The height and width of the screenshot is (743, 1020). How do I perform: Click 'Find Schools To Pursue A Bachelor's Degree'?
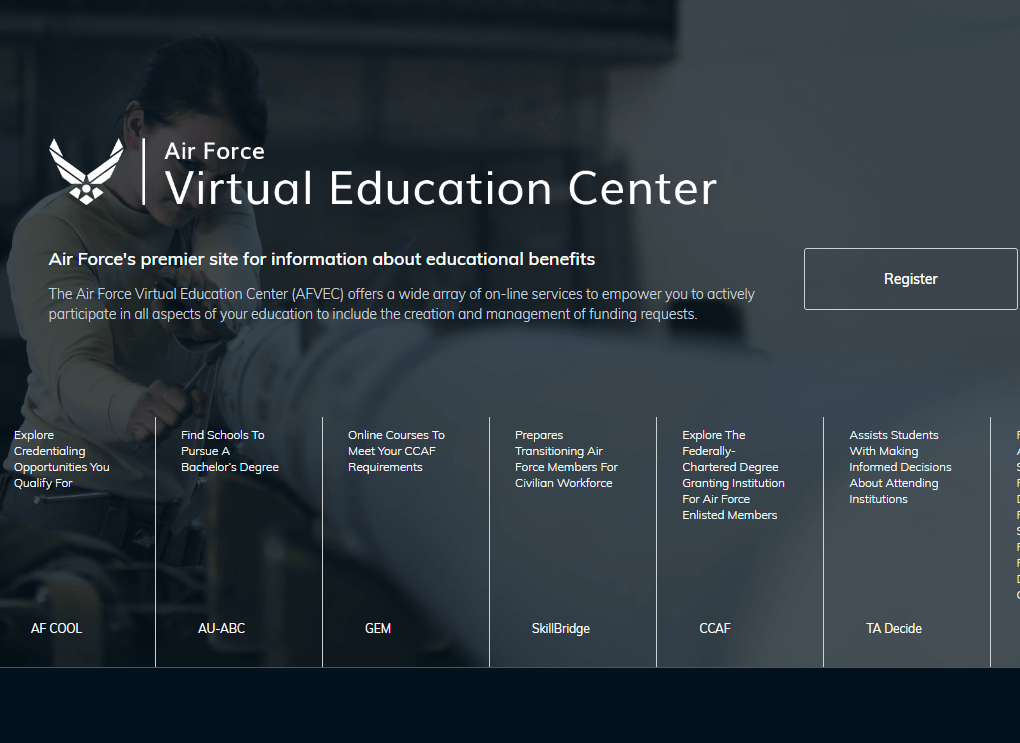[x=230, y=451]
